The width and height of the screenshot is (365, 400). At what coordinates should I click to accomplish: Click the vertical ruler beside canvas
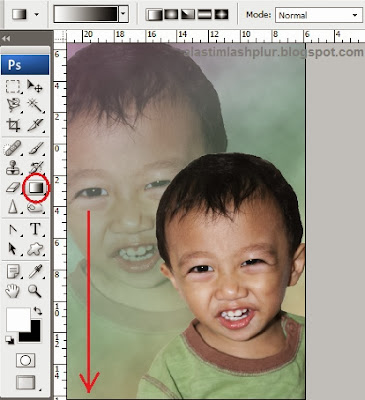click(x=60, y=221)
